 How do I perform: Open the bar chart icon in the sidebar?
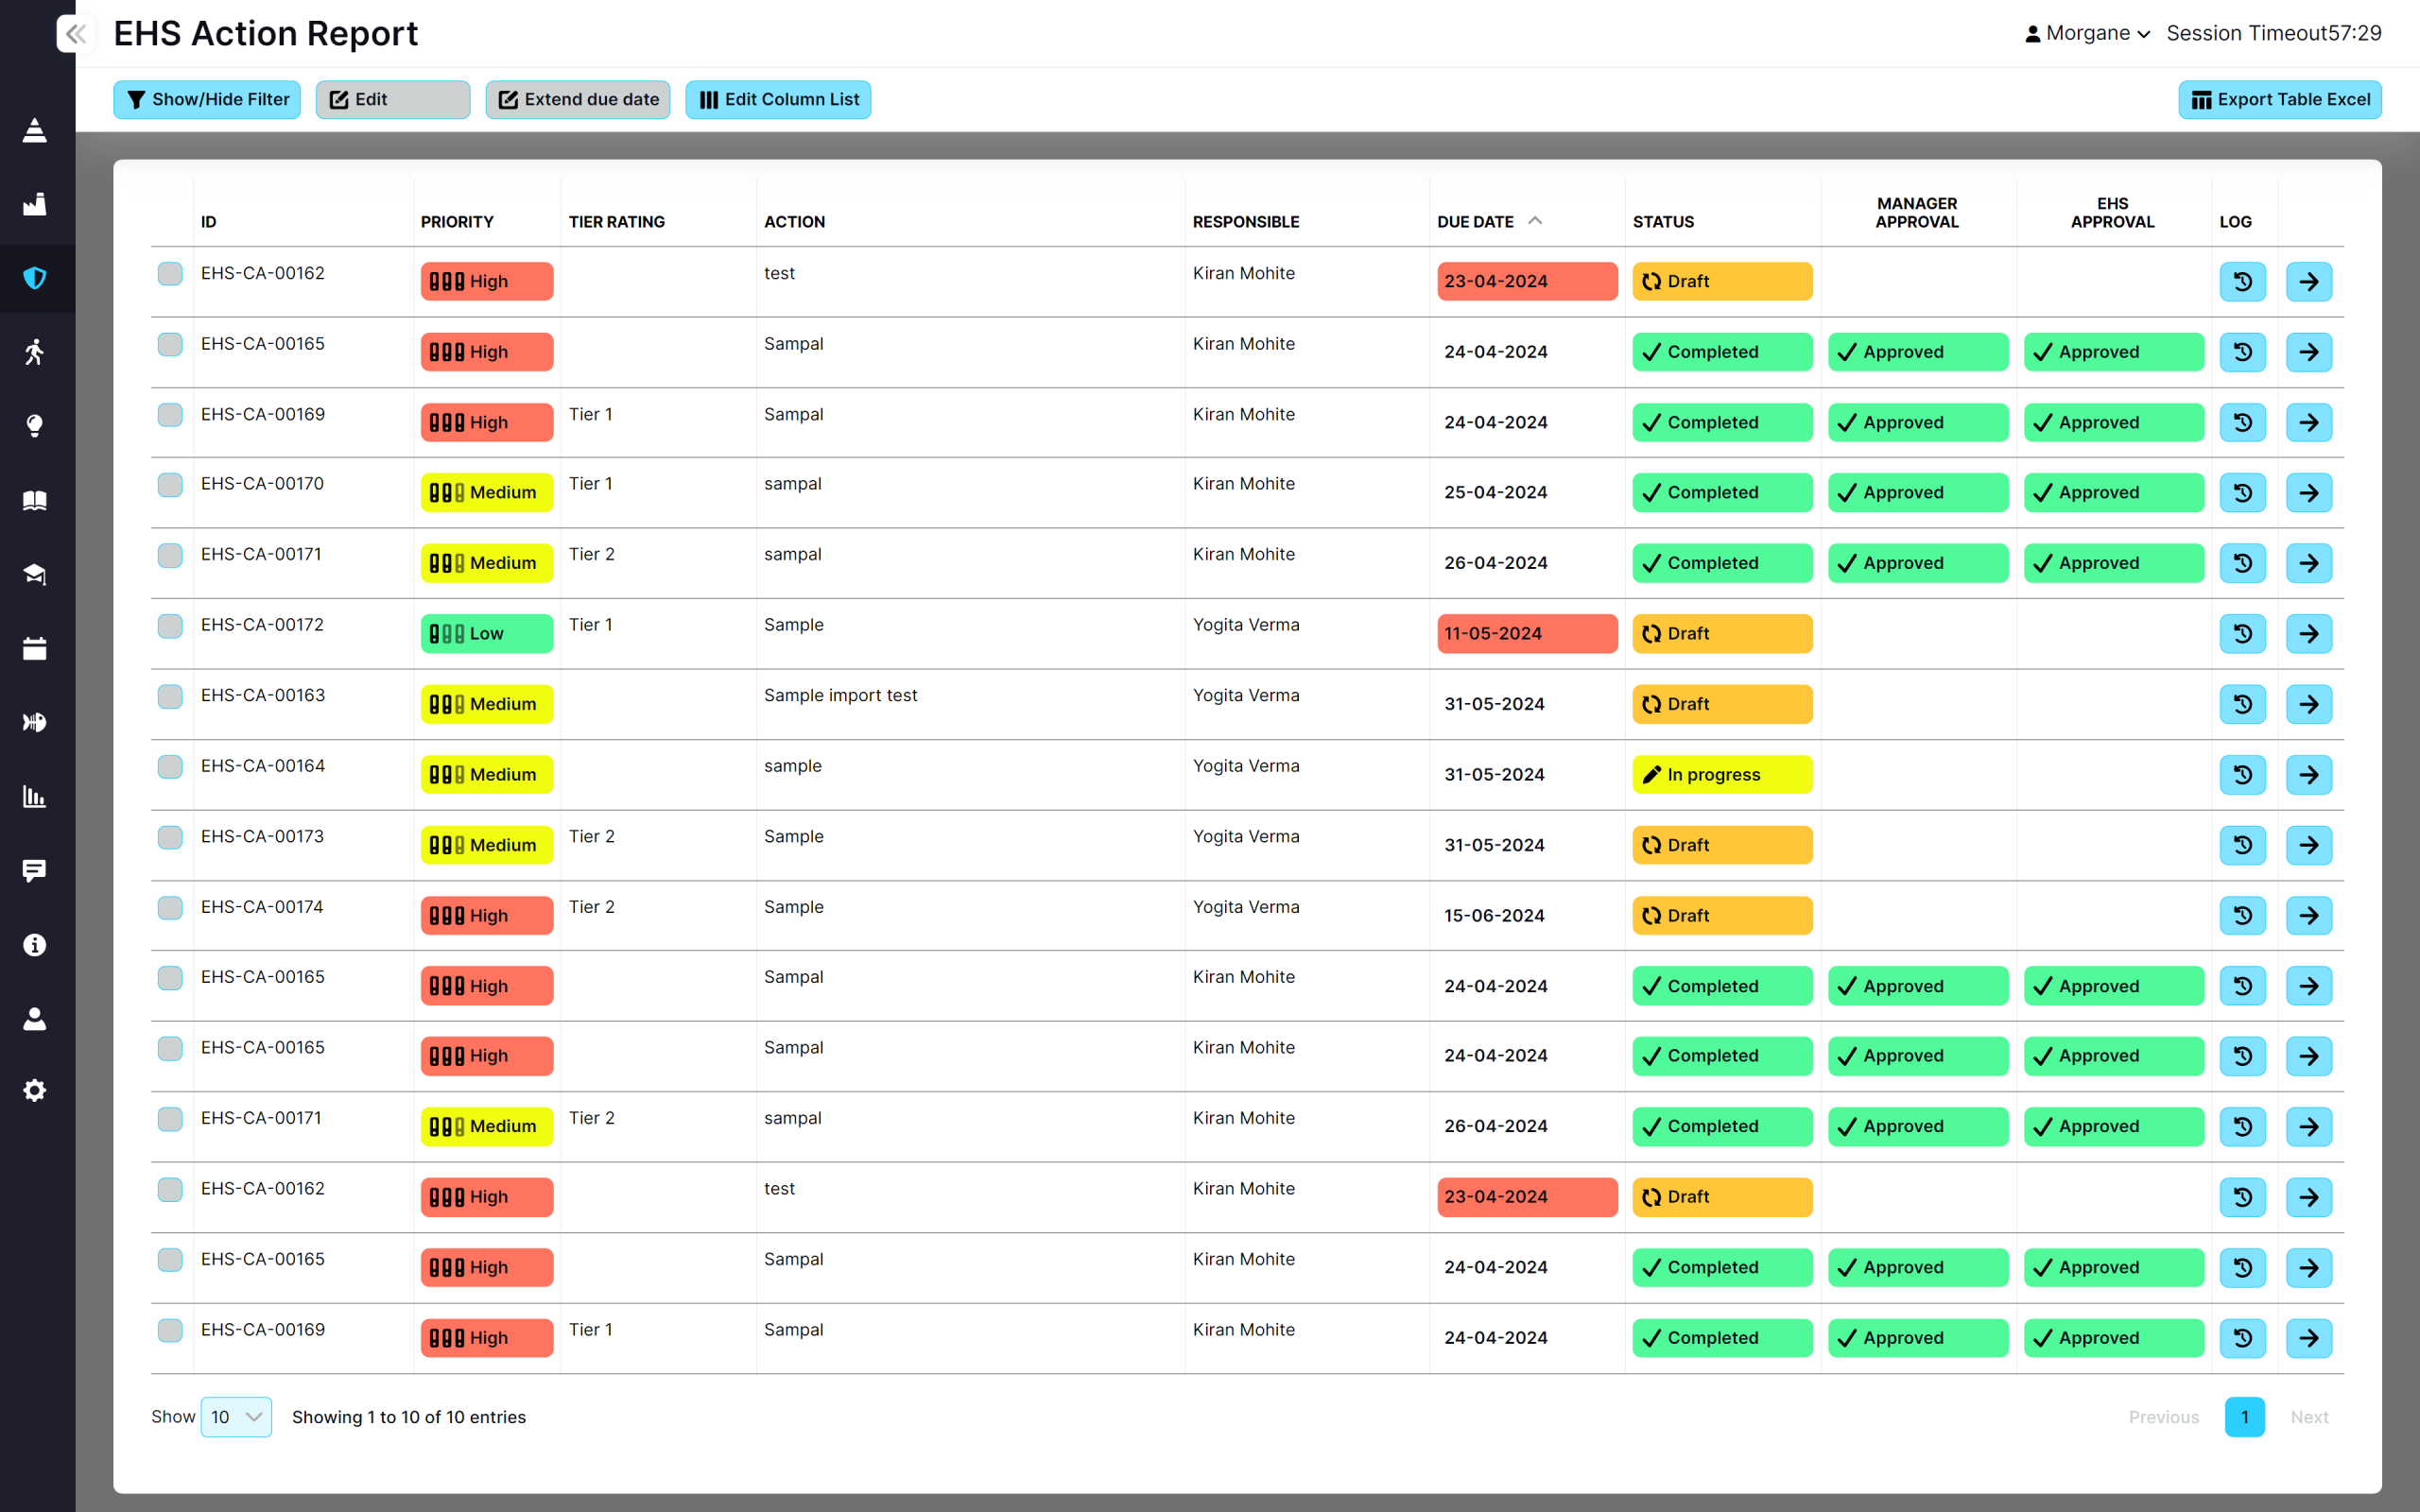point(35,797)
